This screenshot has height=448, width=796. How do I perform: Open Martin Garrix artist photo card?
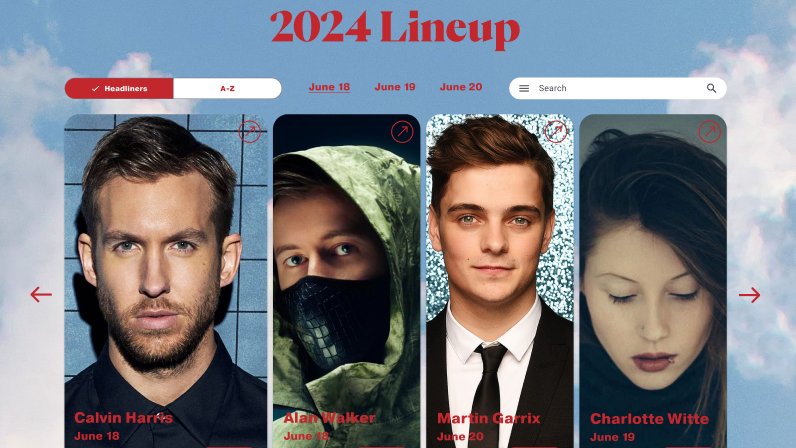(x=500, y=281)
